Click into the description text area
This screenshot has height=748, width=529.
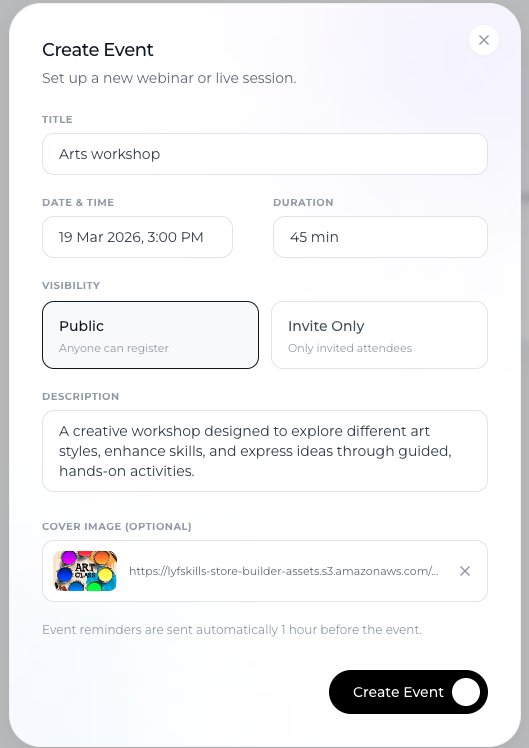coord(265,451)
